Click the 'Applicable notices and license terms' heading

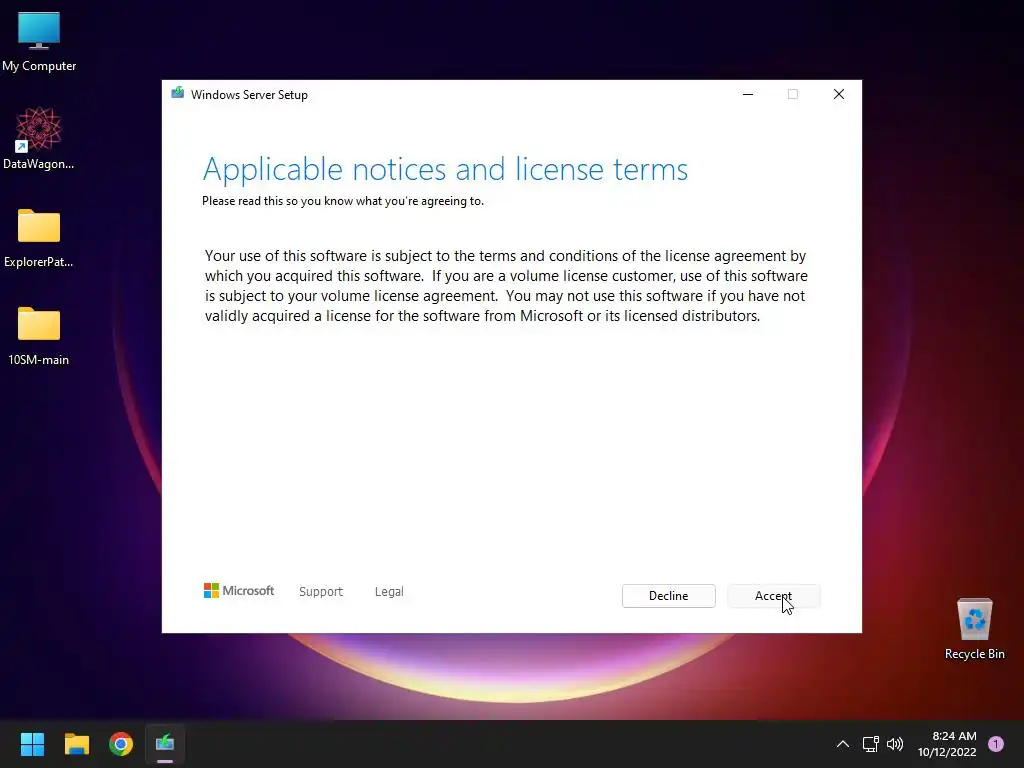[445, 169]
